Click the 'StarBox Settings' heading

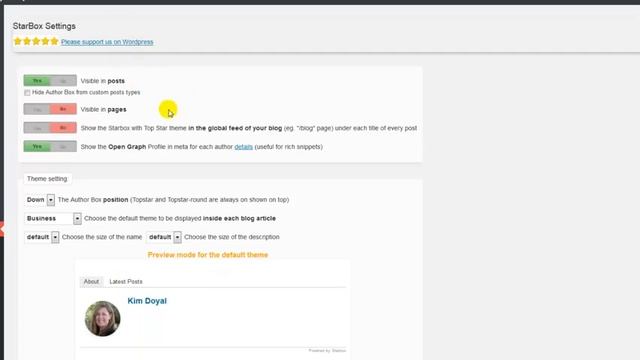click(x=44, y=26)
